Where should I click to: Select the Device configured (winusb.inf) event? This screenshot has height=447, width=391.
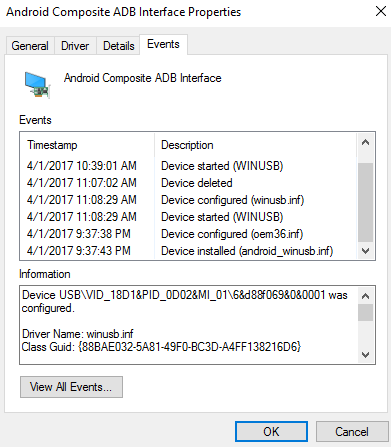pos(189,200)
